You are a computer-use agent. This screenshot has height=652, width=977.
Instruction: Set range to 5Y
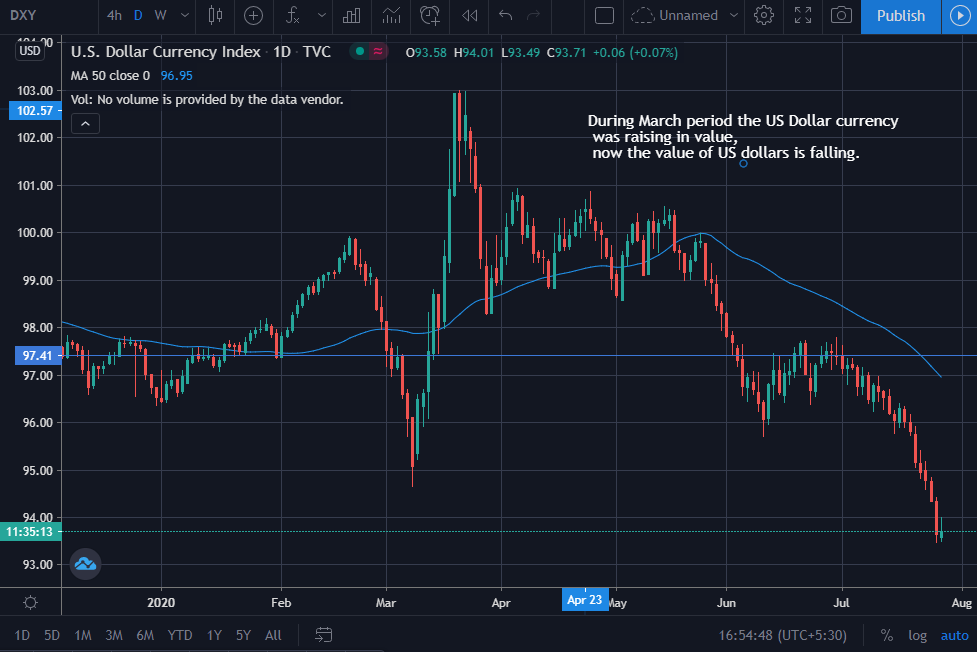(243, 635)
